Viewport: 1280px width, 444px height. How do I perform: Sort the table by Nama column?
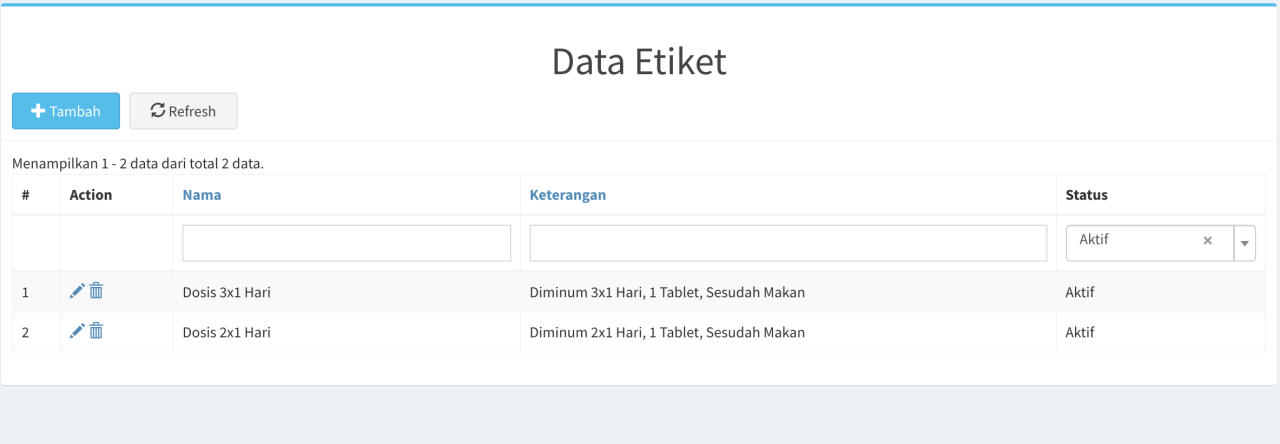click(x=201, y=195)
